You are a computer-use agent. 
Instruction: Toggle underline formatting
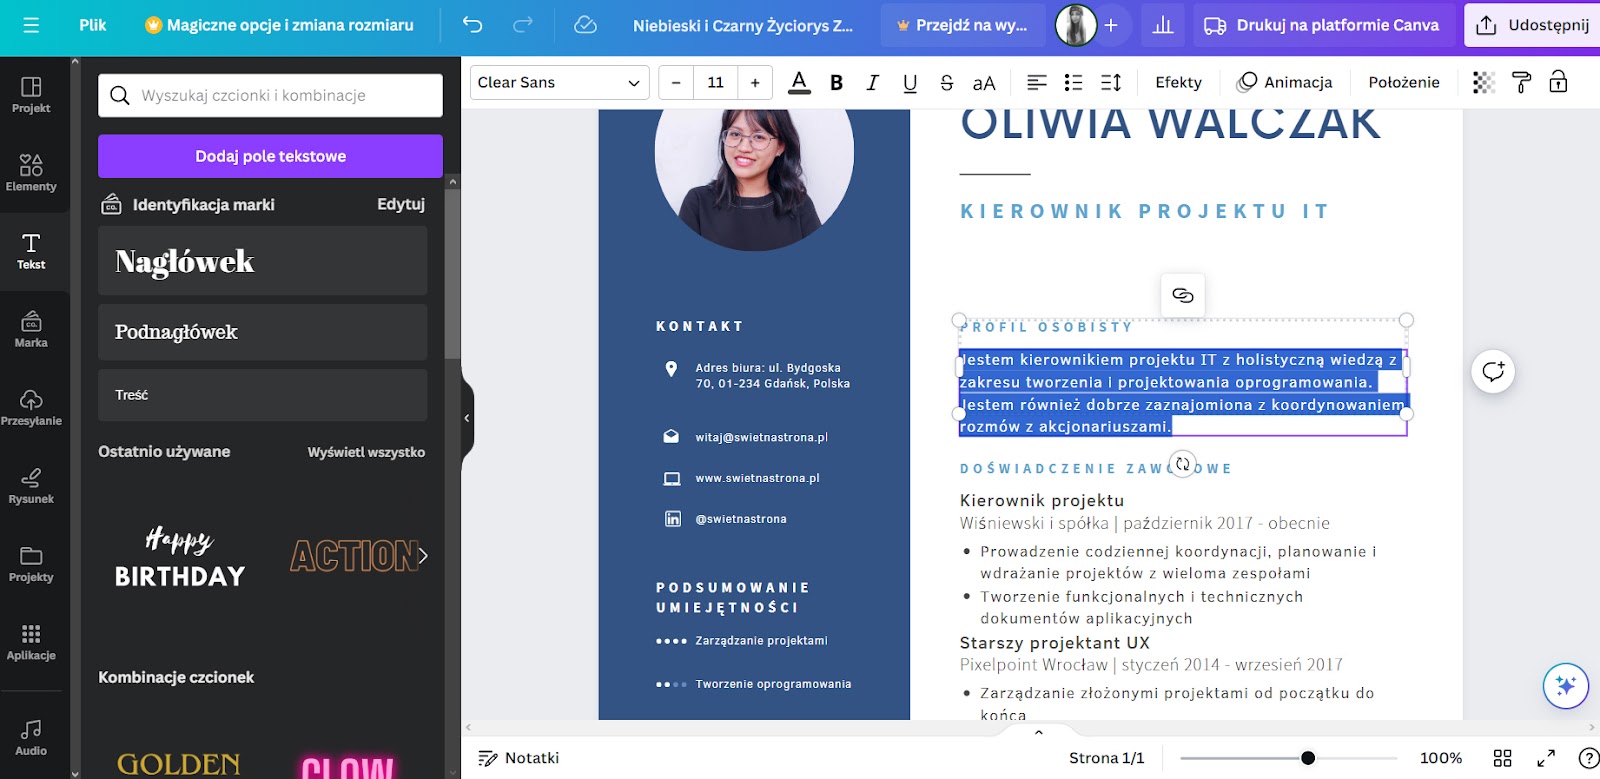[x=910, y=83]
